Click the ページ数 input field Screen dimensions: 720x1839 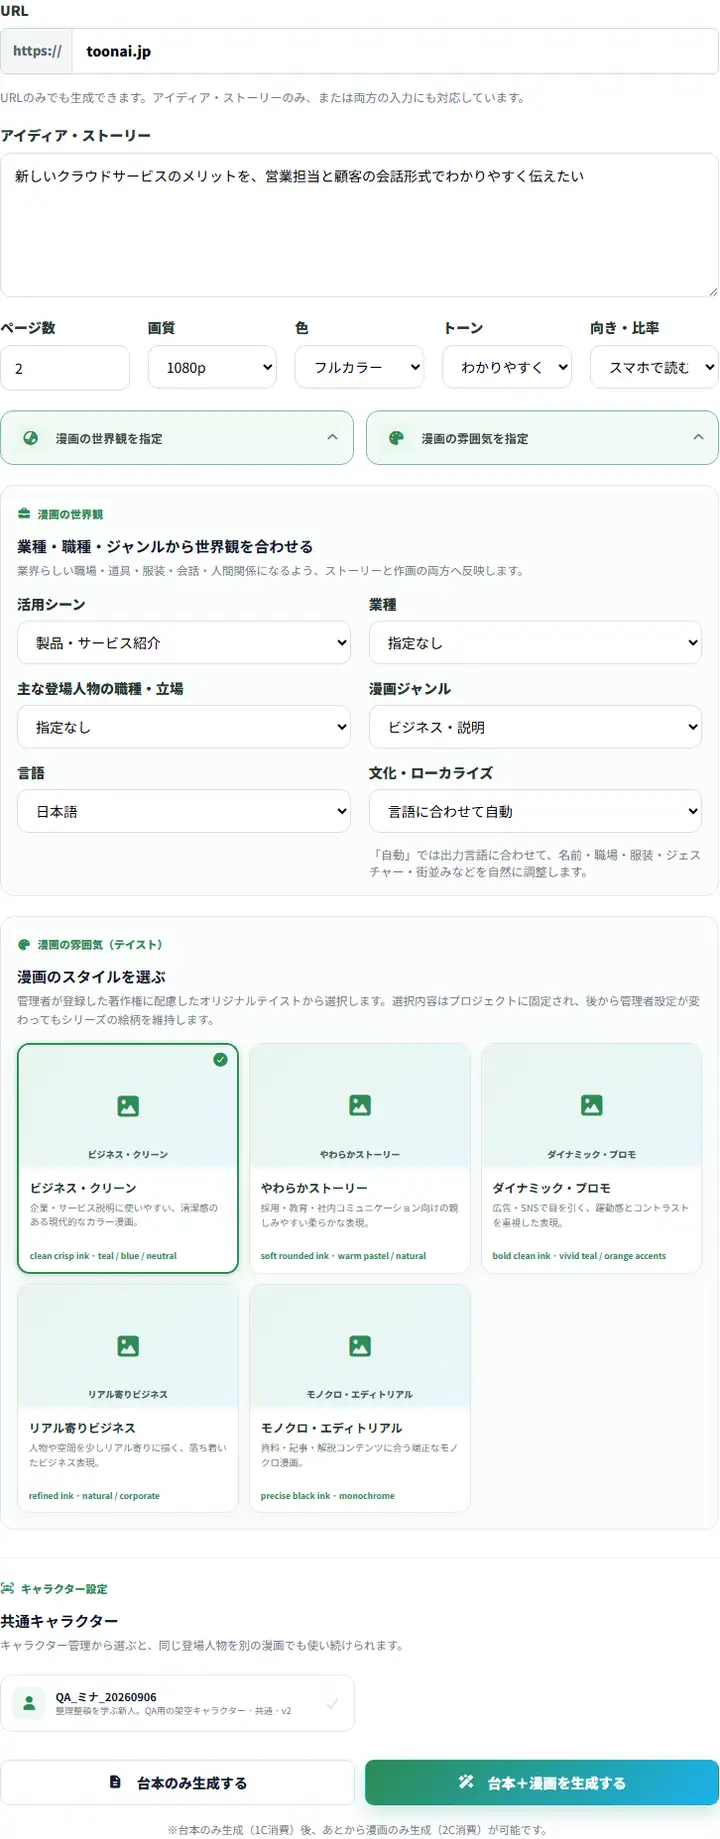pyautogui.click(x=65, y=368)
